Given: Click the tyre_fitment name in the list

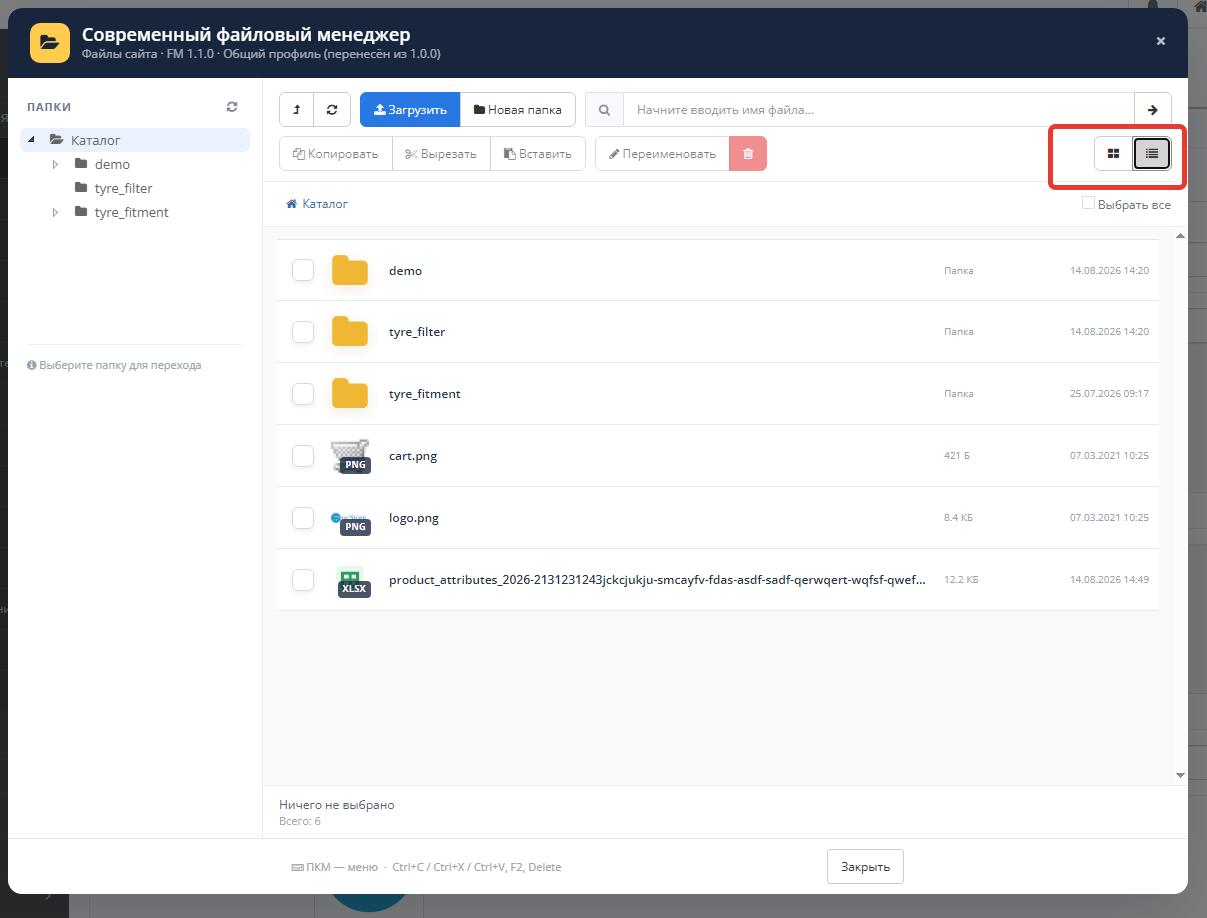Looking at the screenshot, I should point(425,394).
